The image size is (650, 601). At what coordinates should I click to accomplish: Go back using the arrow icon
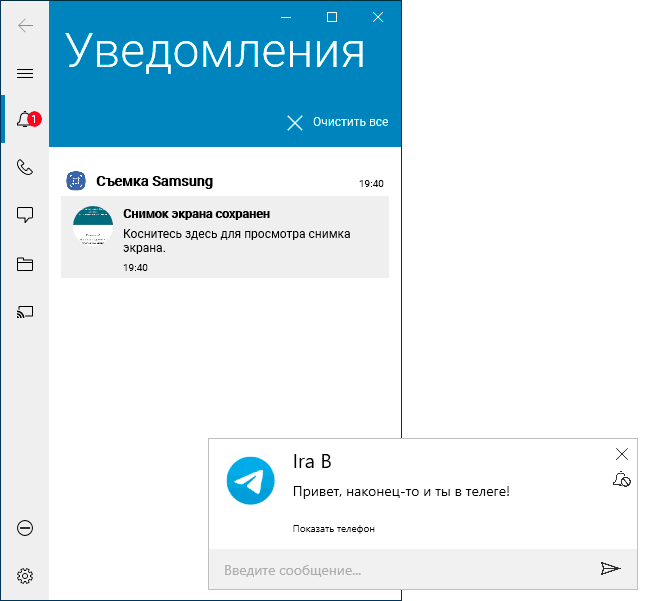(x=25, y=26)
